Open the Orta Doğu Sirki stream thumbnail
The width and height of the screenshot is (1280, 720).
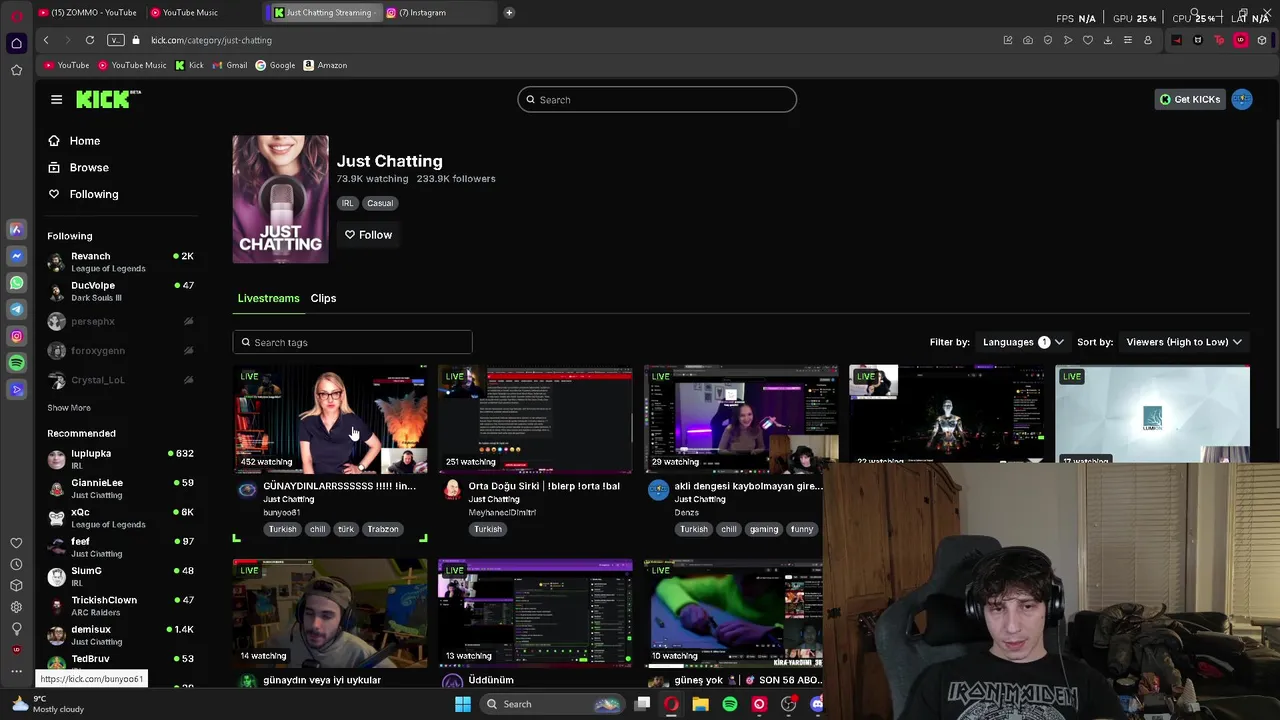[536, 420]
